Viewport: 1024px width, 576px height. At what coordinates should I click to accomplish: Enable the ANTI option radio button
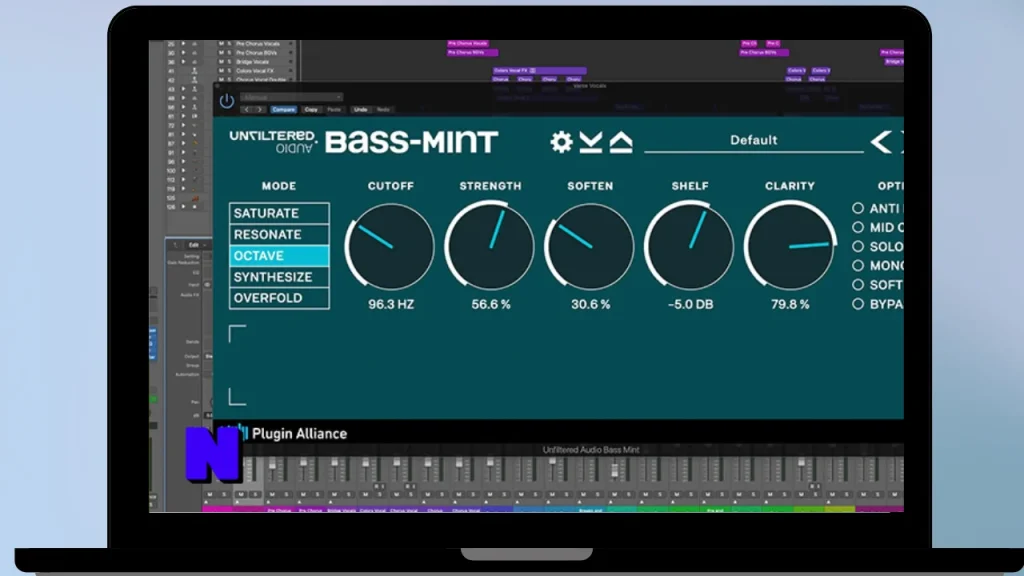pos(857,208)
